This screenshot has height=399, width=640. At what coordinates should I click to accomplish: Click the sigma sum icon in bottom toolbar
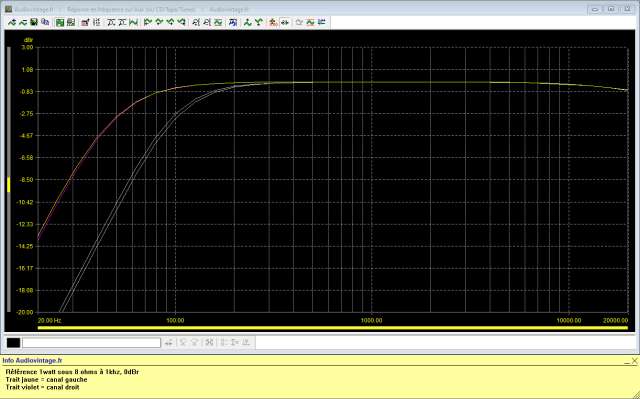[x=235, y=343]
